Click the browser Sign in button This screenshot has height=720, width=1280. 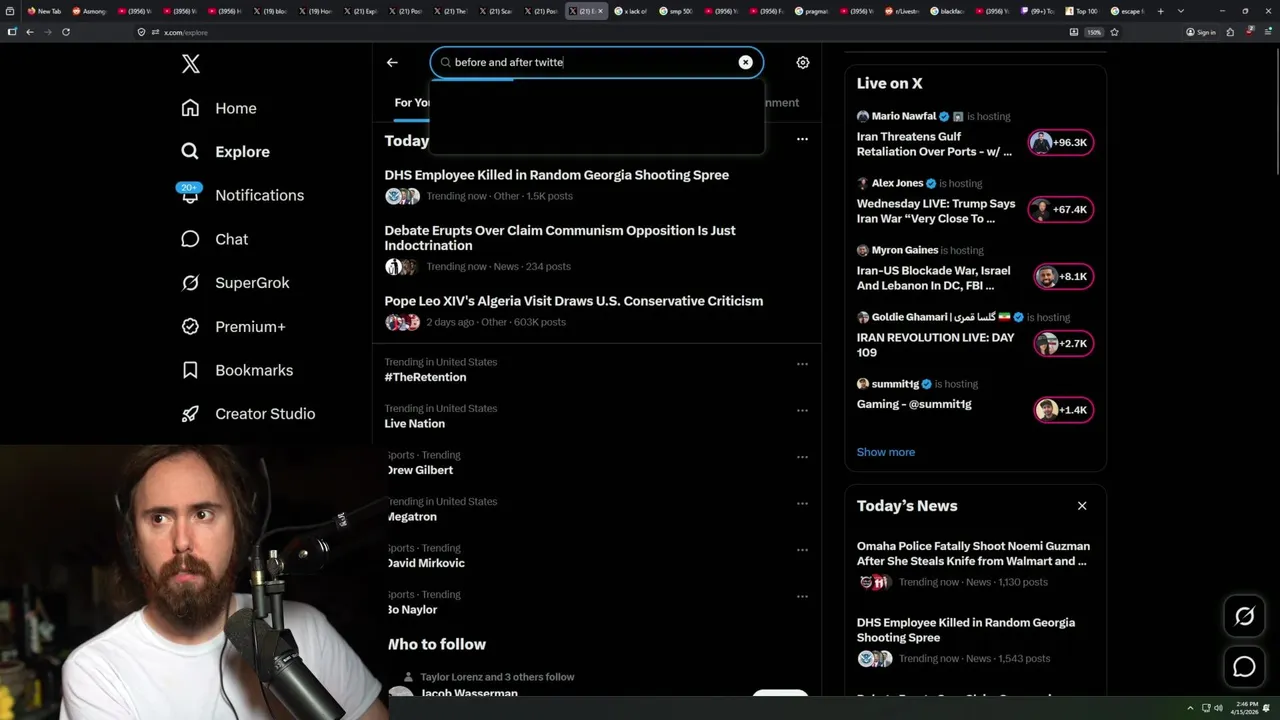pos(1200,32)
